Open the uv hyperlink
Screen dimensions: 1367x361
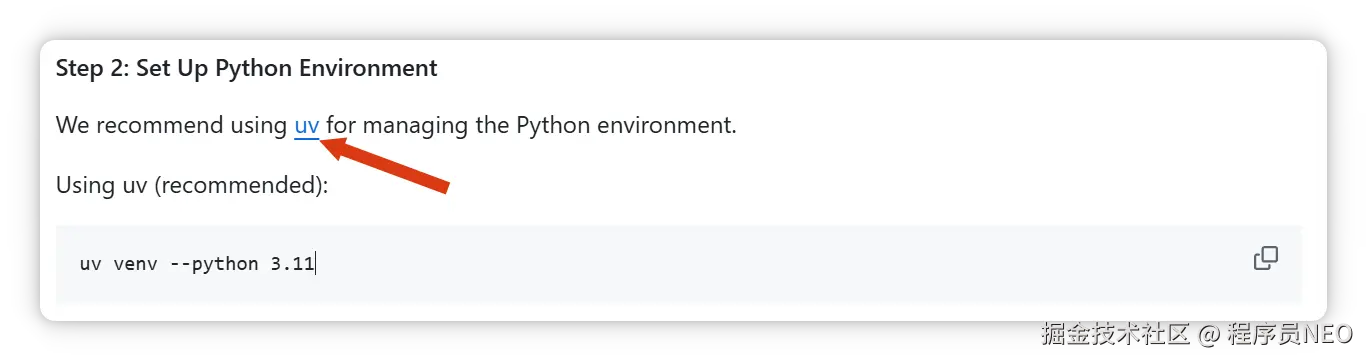(x=307, y=126)
